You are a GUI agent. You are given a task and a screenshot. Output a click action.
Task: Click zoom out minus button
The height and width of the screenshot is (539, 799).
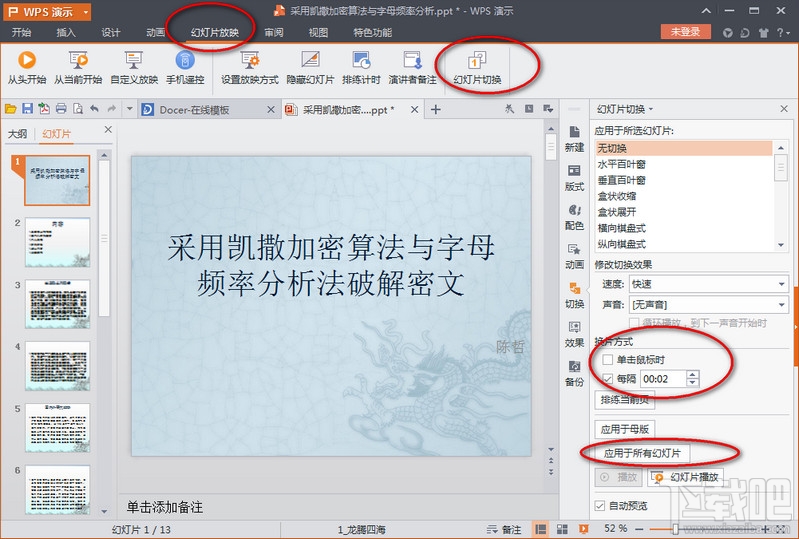tap(639, 529)
